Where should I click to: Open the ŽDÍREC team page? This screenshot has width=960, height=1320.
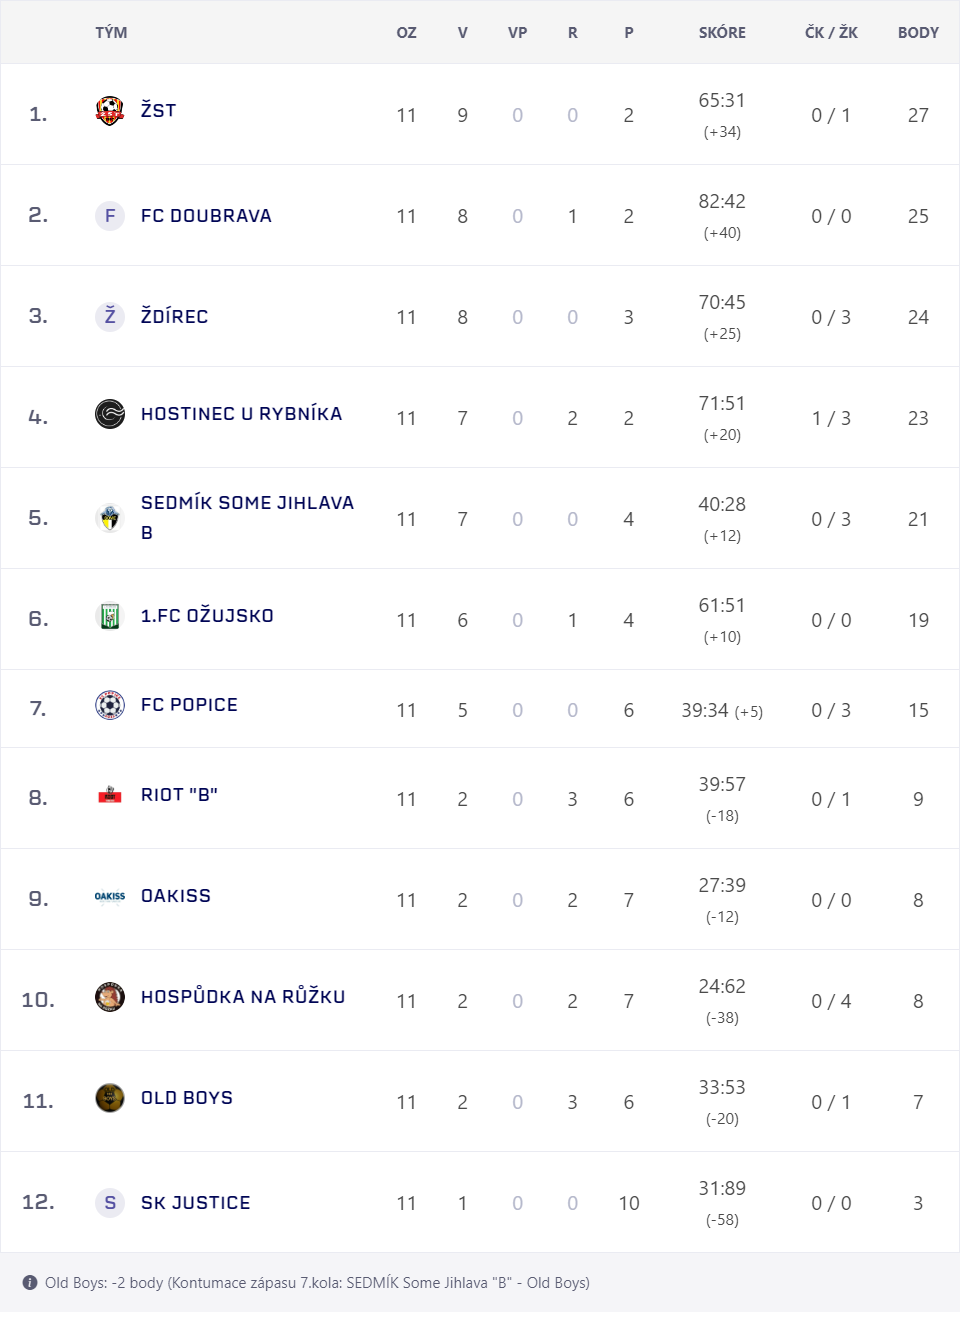pos(174,317)
